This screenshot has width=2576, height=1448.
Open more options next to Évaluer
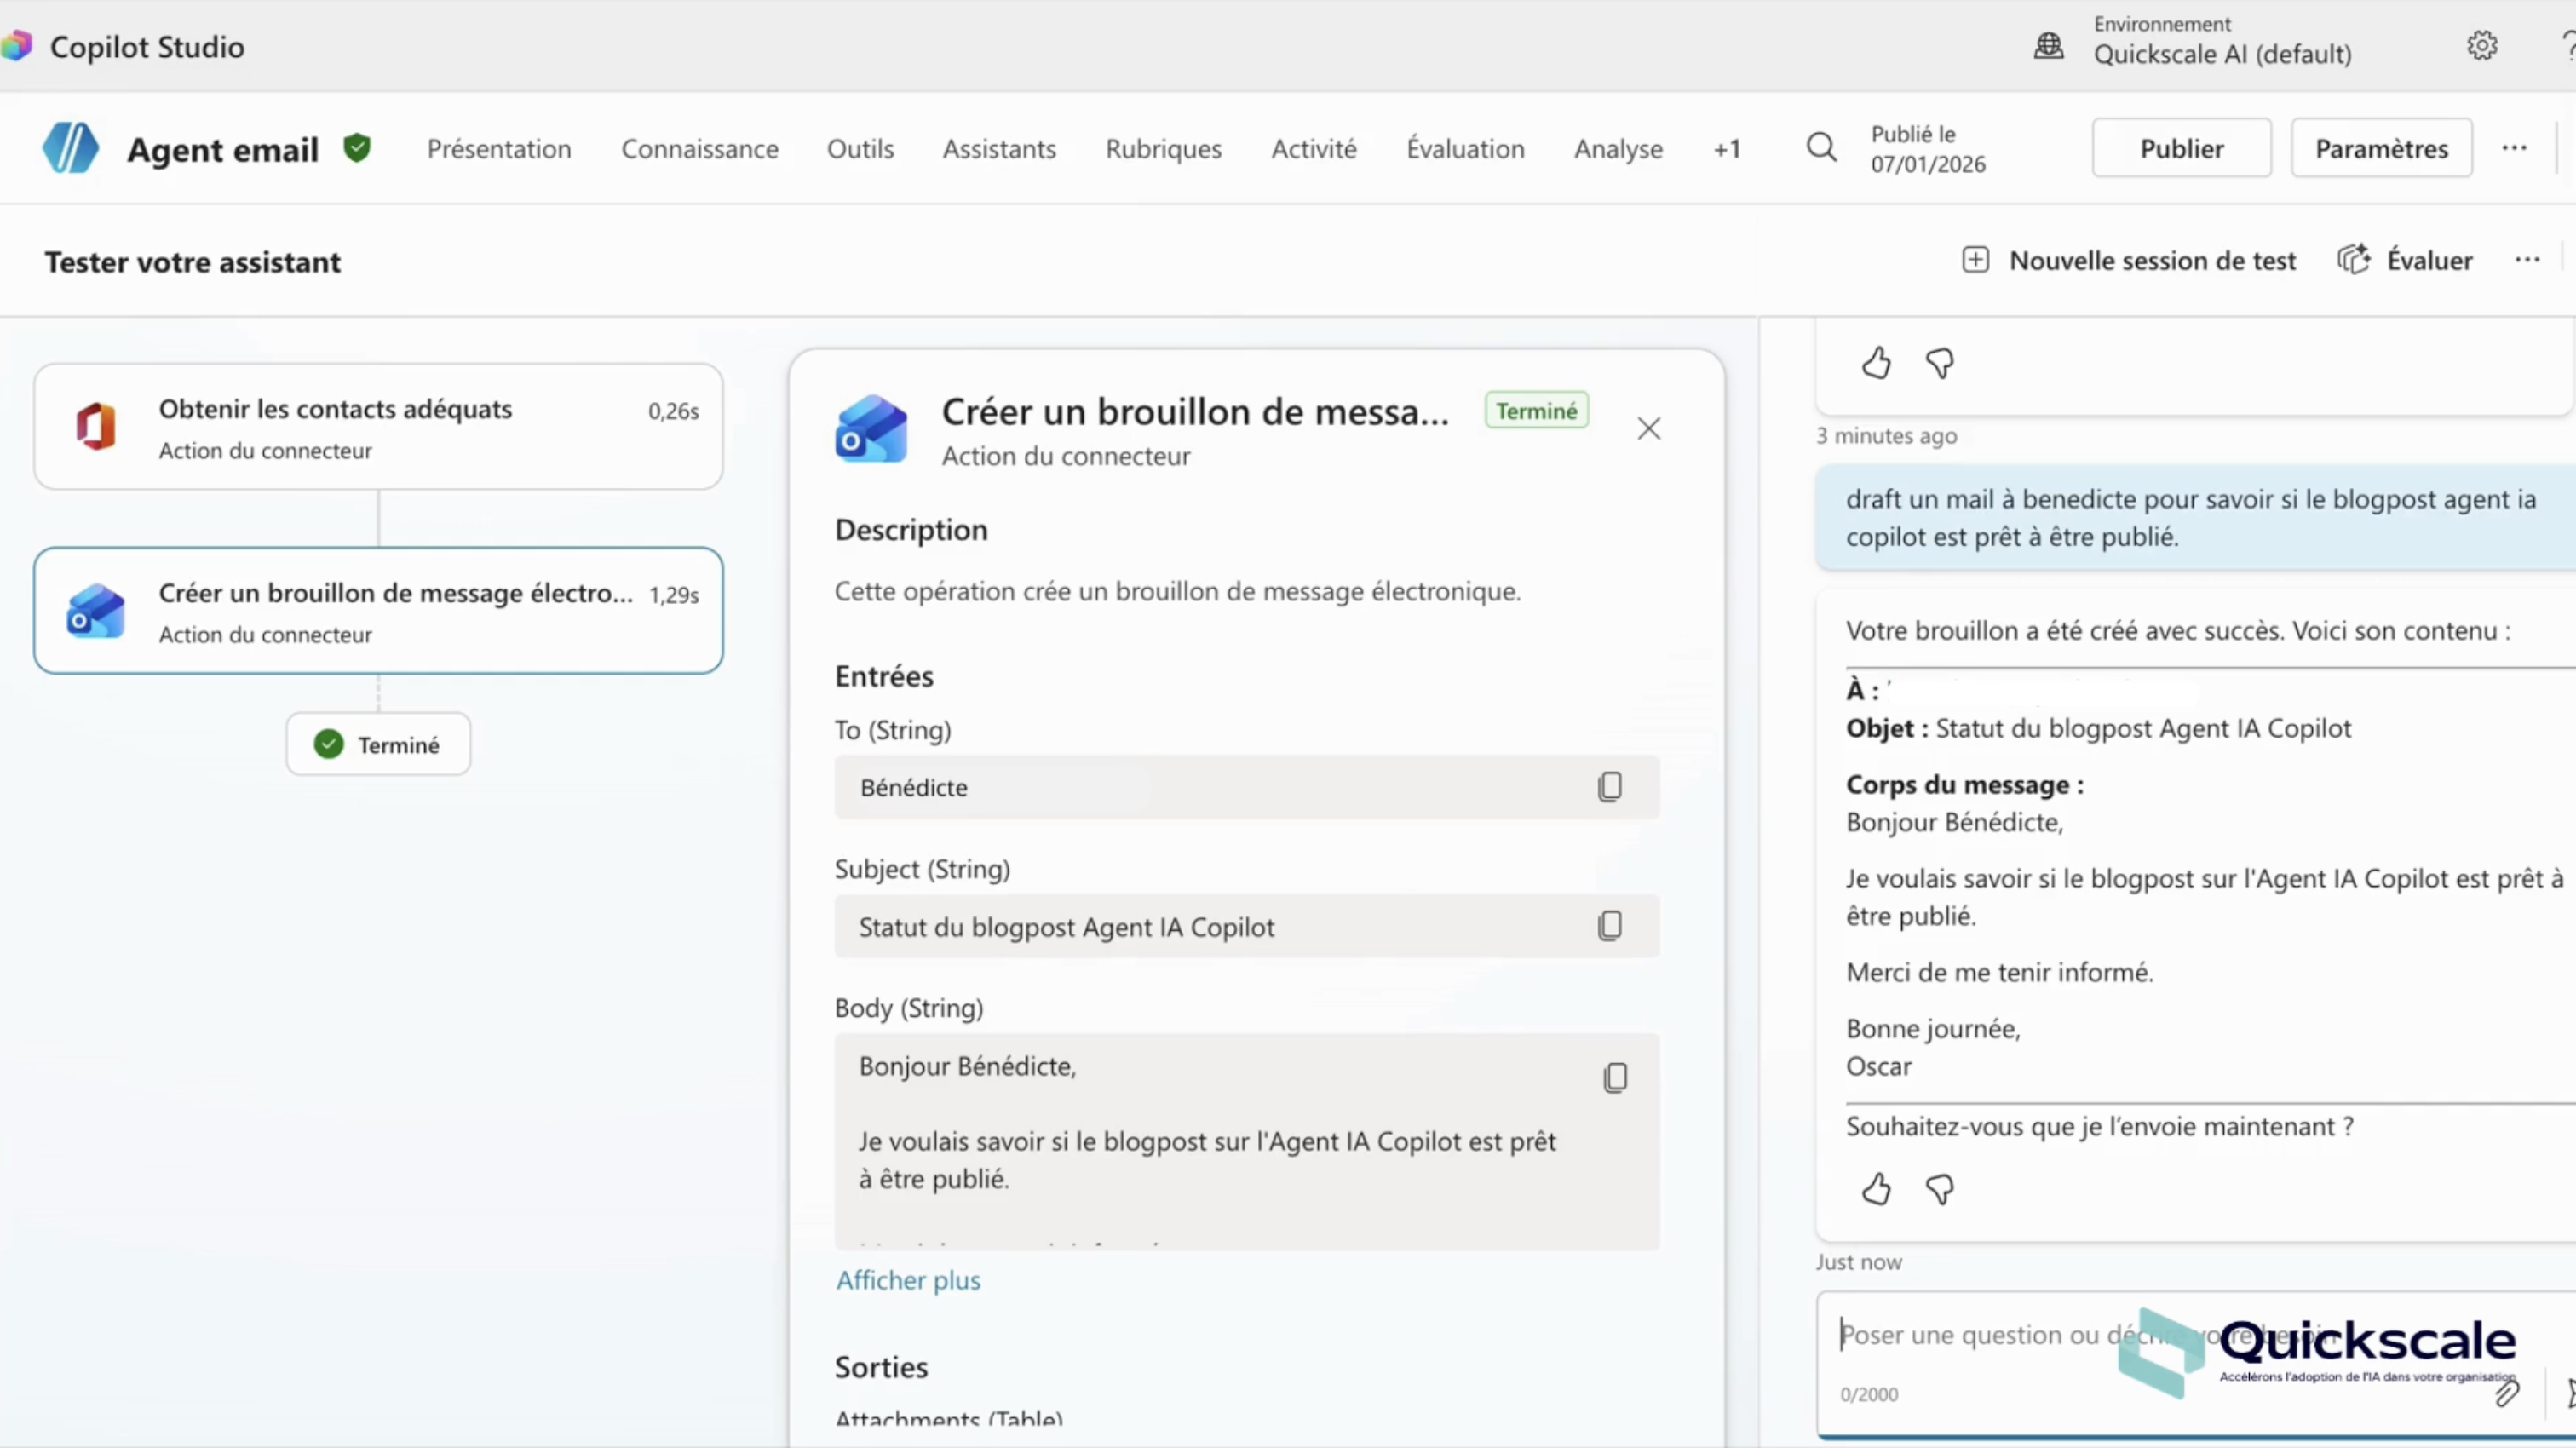click(x=2527, y=260)
